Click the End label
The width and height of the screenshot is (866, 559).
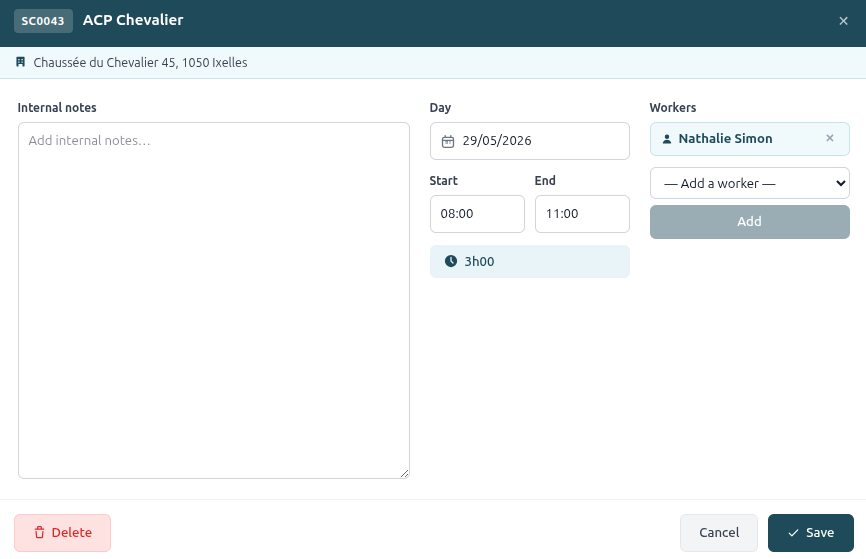pyautogui.click(x=545, y=181)
